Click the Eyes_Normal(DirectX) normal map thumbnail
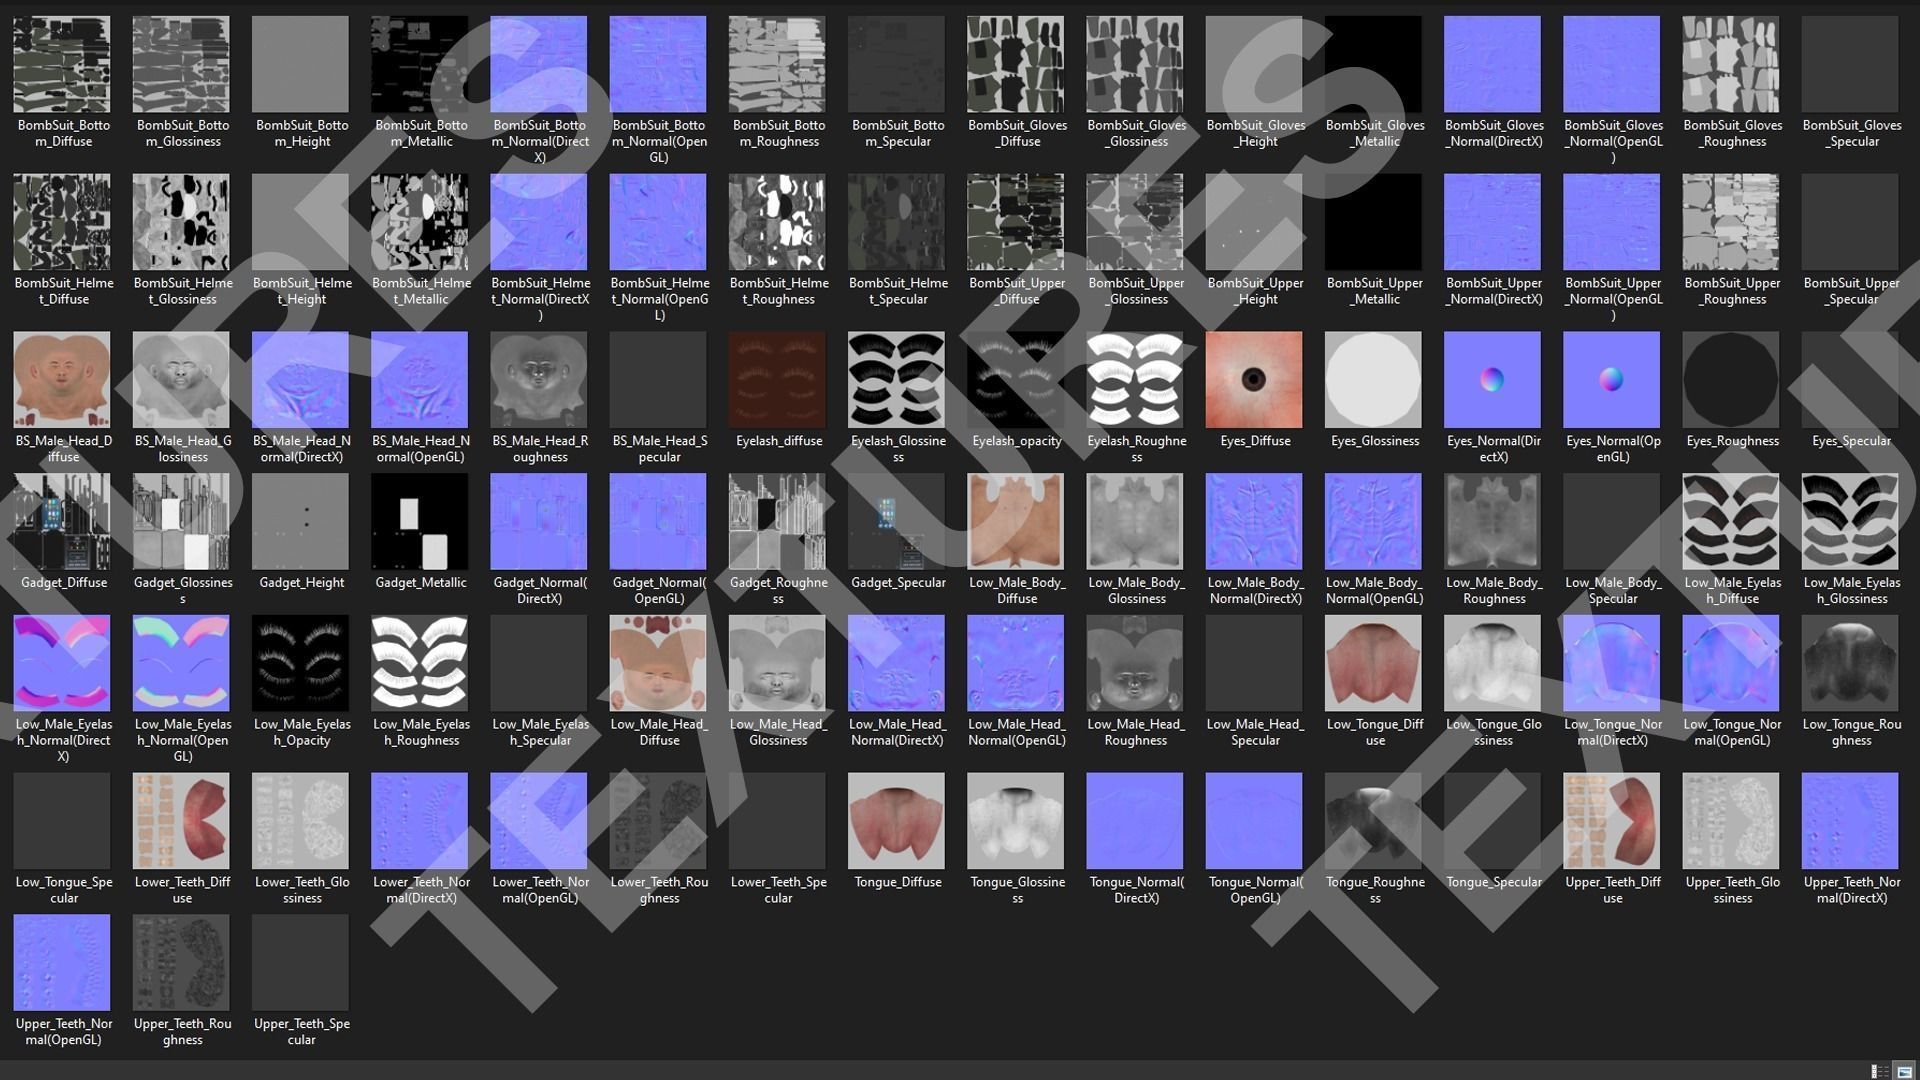The image size is (1920, 1080). [1492, 380]
